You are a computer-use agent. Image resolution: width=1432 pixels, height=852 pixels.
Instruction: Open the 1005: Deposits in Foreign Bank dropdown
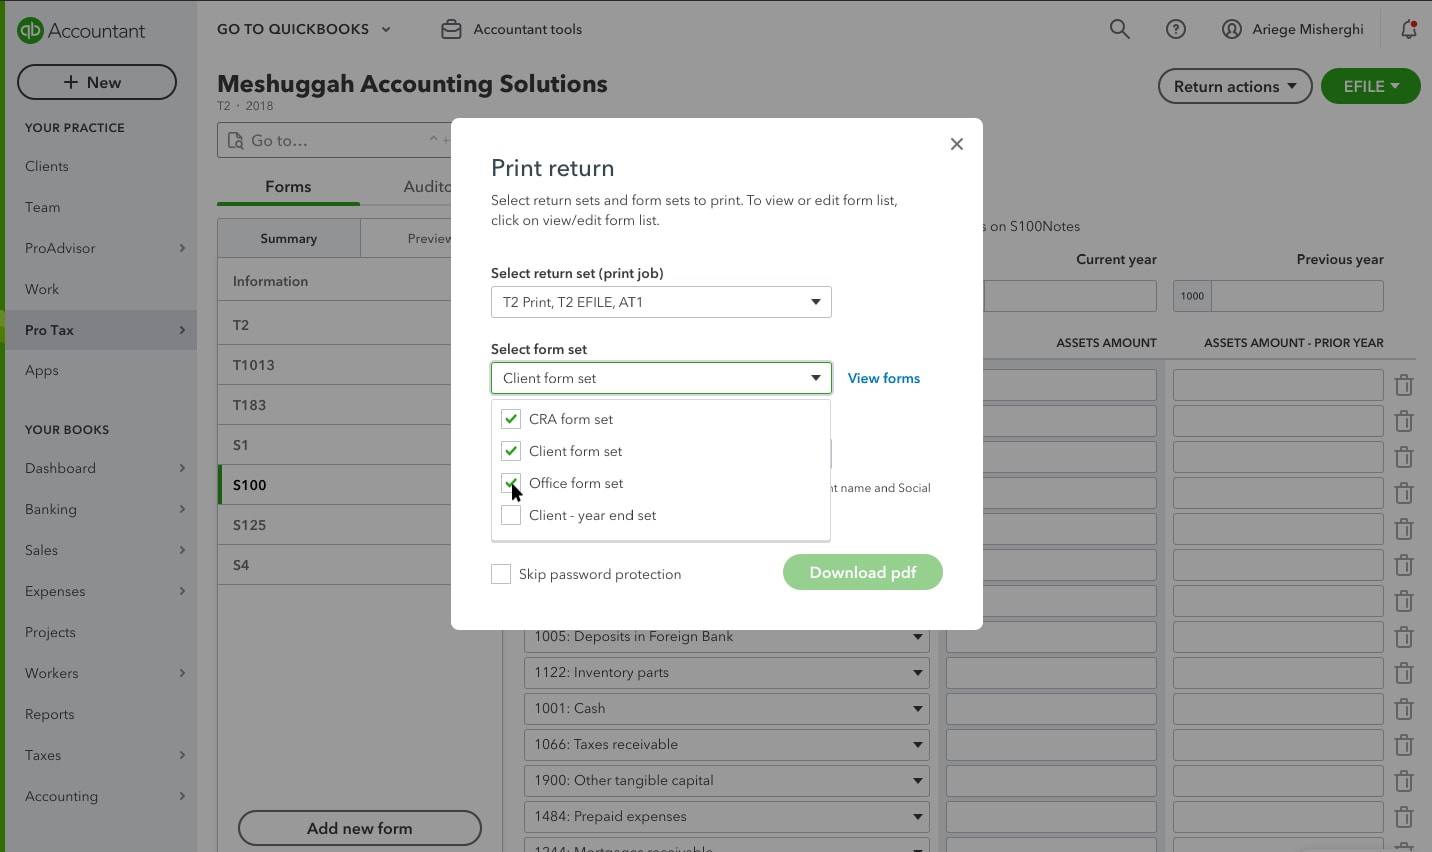tap(727, 637)
